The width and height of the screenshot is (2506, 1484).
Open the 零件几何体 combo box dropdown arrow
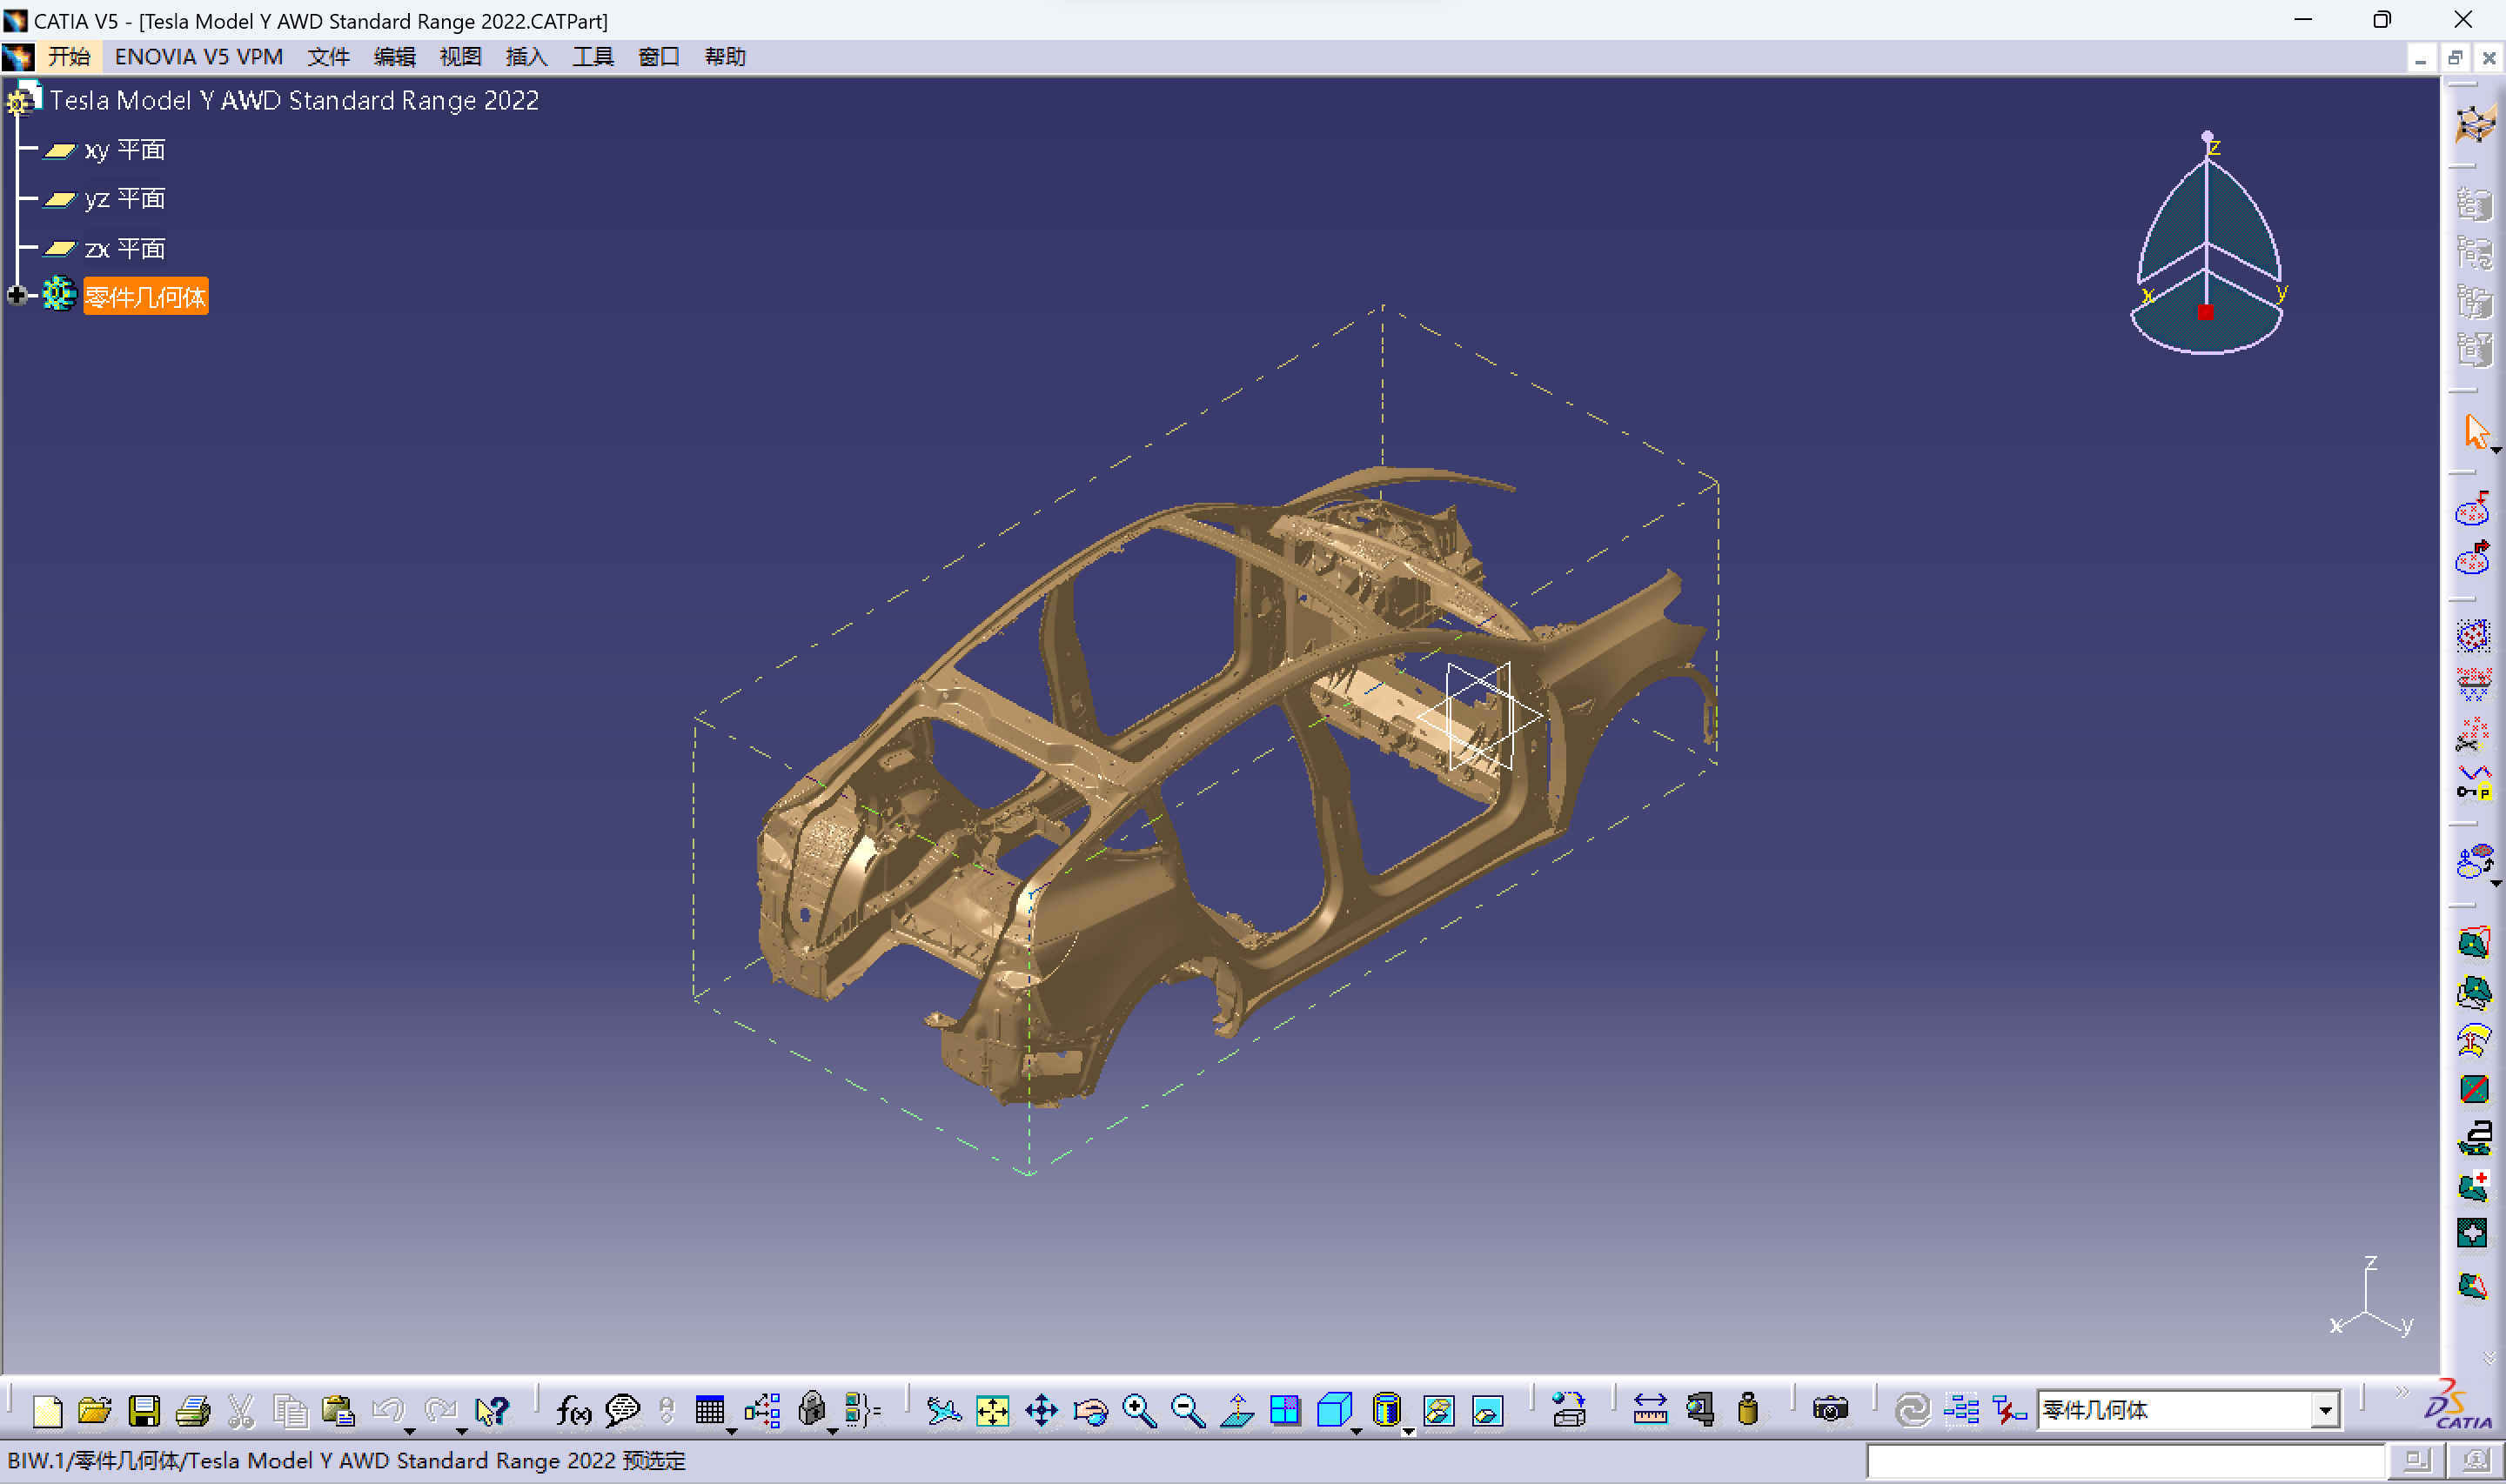click(x=2326, y=1411)
